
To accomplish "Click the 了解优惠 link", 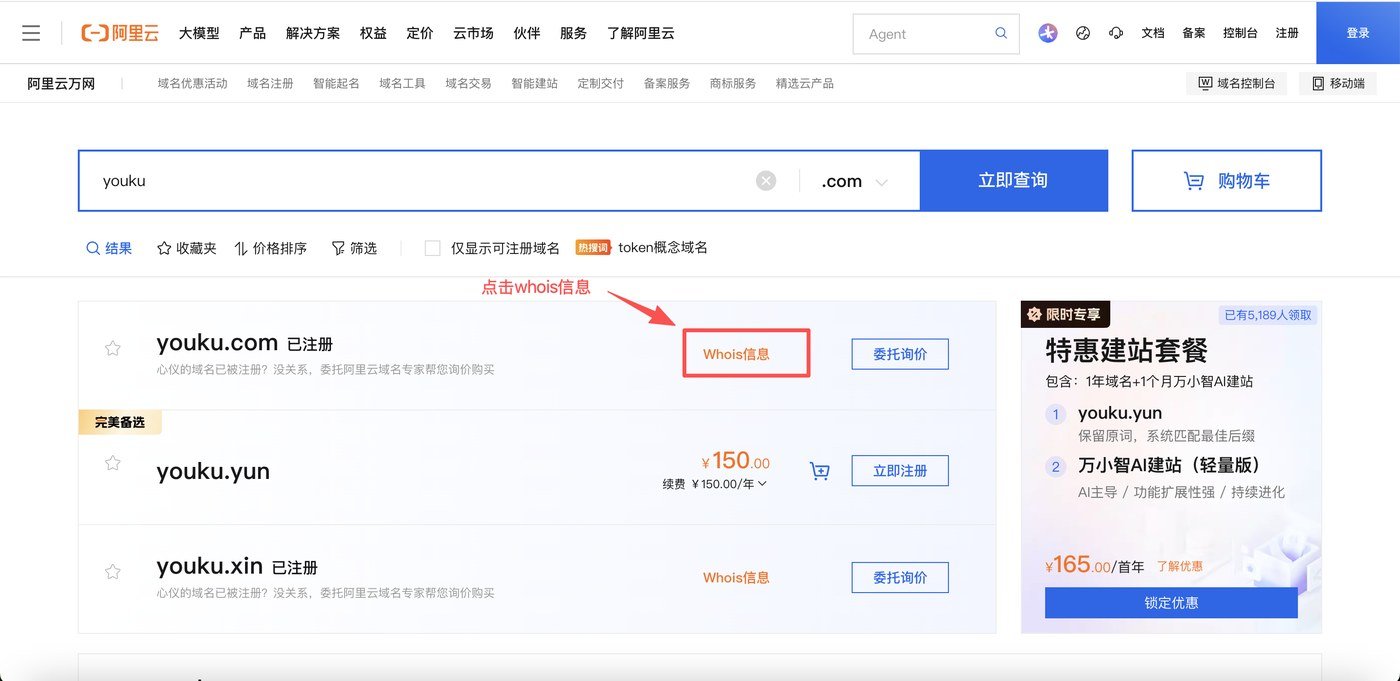I will pos(1180,566).
